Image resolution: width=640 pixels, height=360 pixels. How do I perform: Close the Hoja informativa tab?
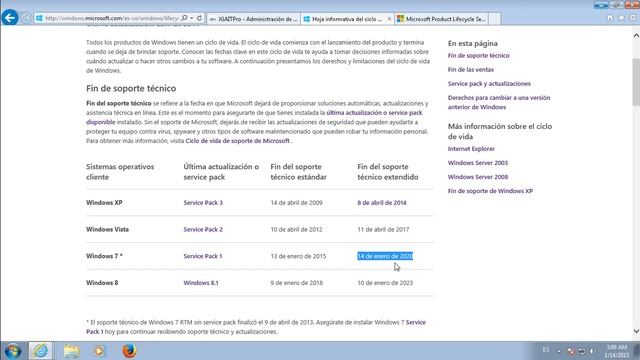389,19
